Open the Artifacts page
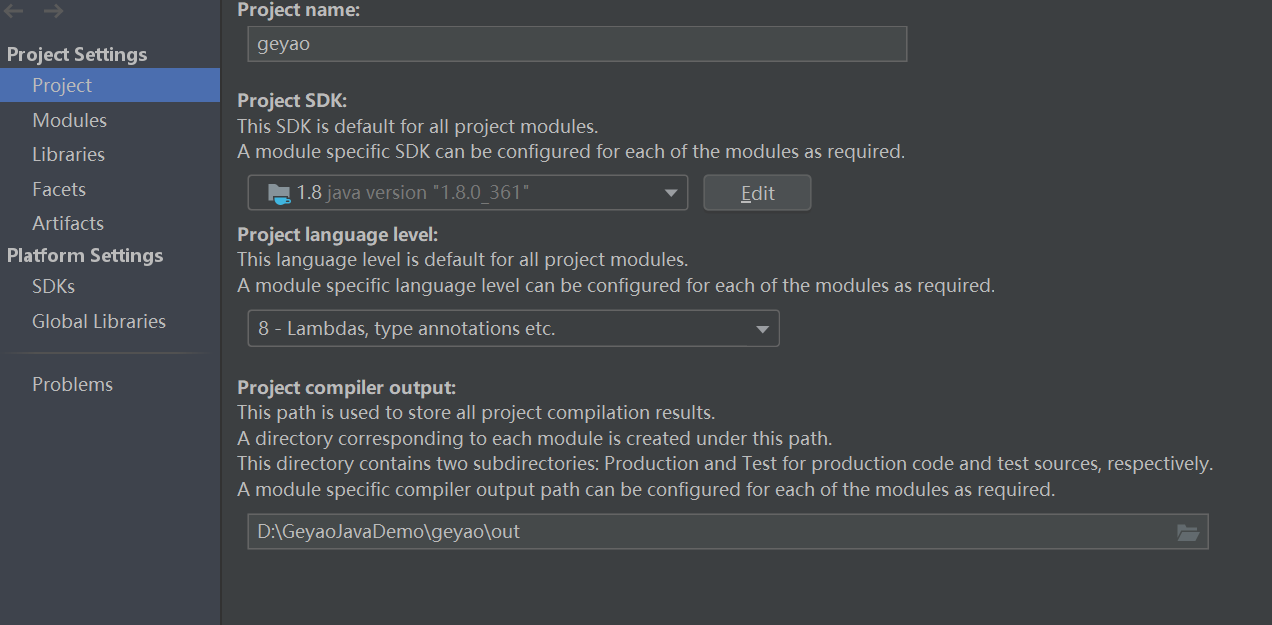Screen dimensions: 1272x625 coord(68,223)
